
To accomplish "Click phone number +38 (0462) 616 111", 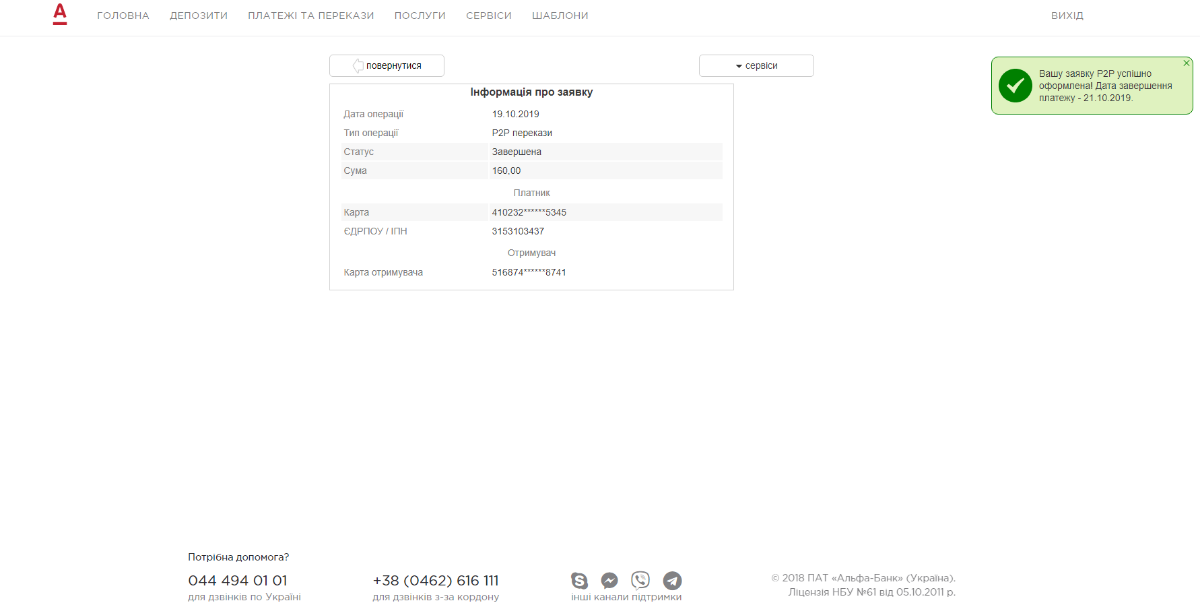I will pos(436,580).
